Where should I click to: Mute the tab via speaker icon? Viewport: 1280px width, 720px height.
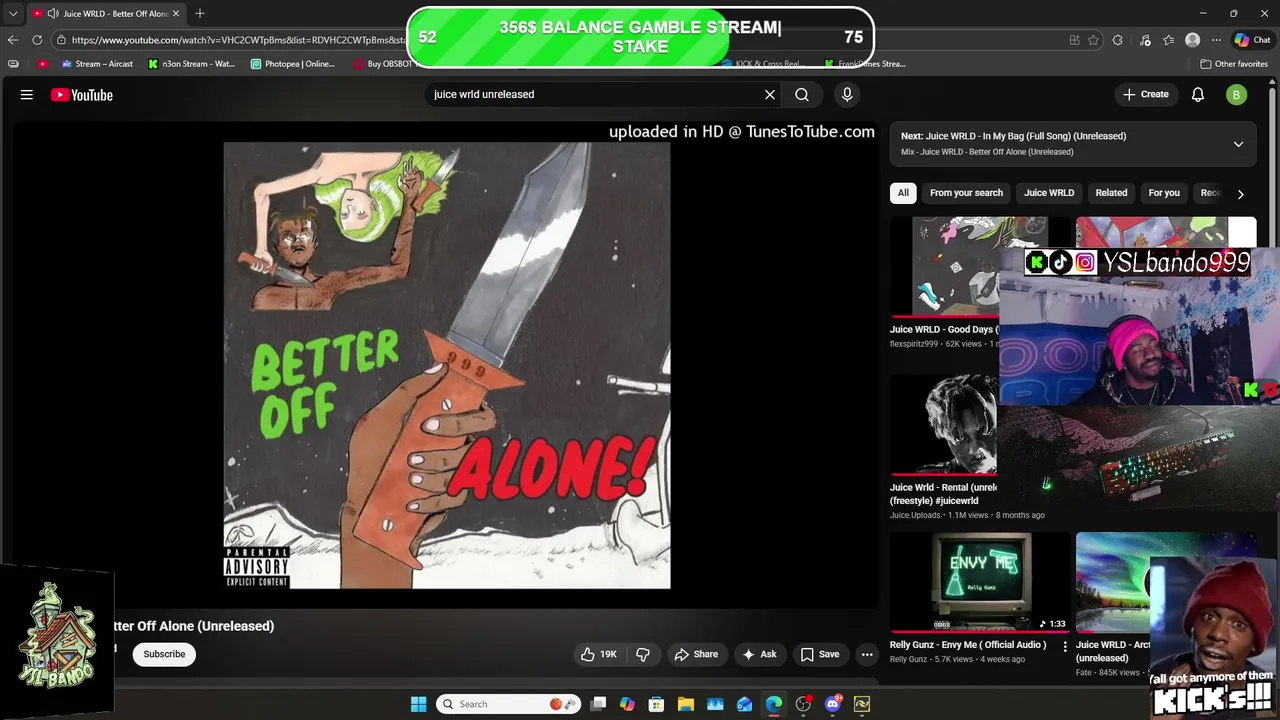tap(52, 13)
